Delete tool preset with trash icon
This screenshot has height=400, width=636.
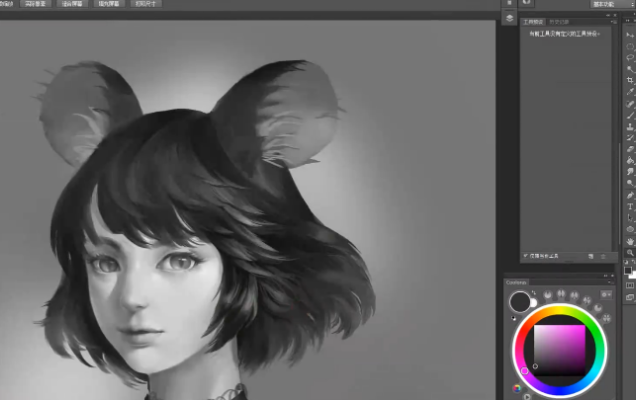(x=603, y=256)
